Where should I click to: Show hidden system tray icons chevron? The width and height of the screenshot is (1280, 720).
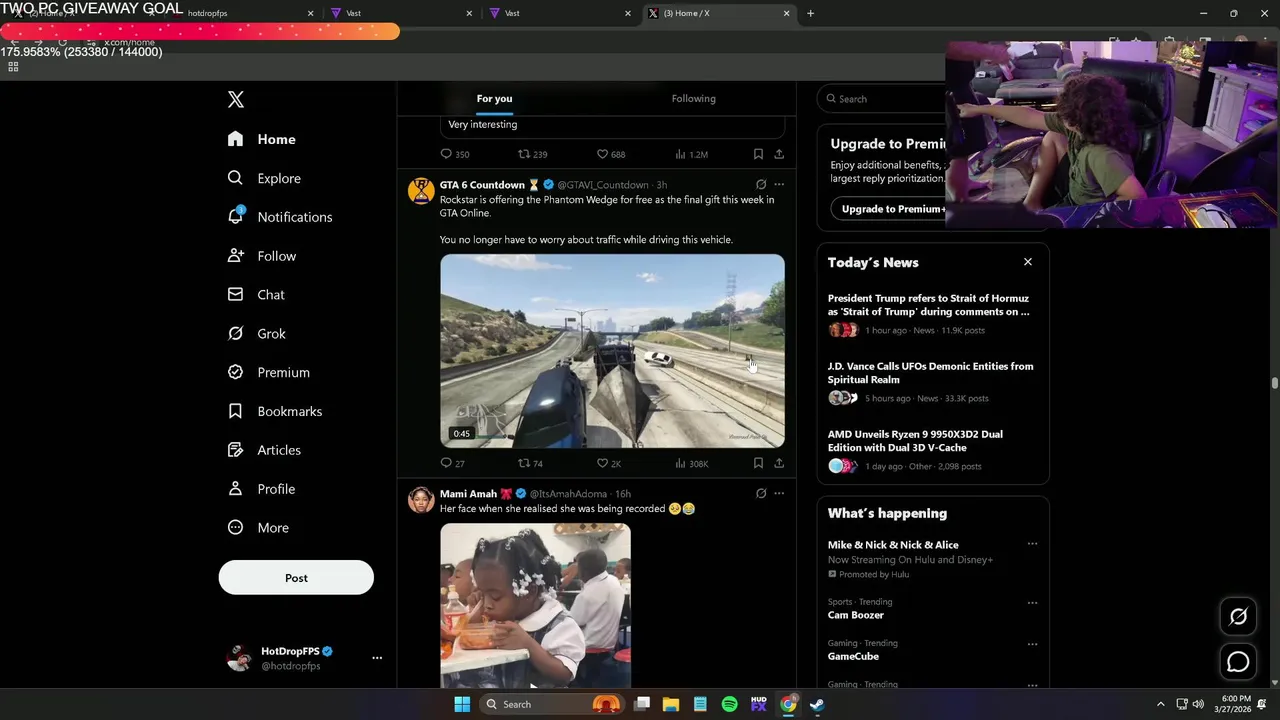pos(1160,704)
